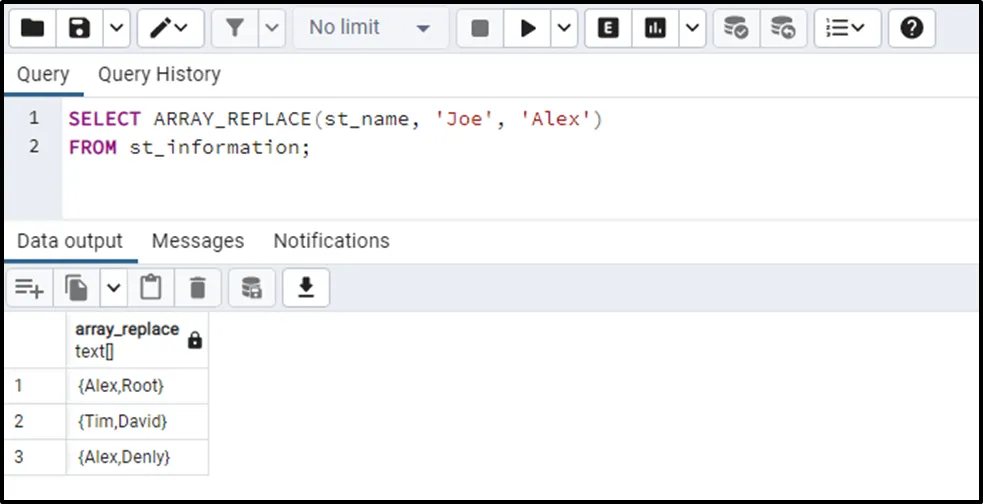
Task: Click the Open File folder icon
Action: coord(32,28)
